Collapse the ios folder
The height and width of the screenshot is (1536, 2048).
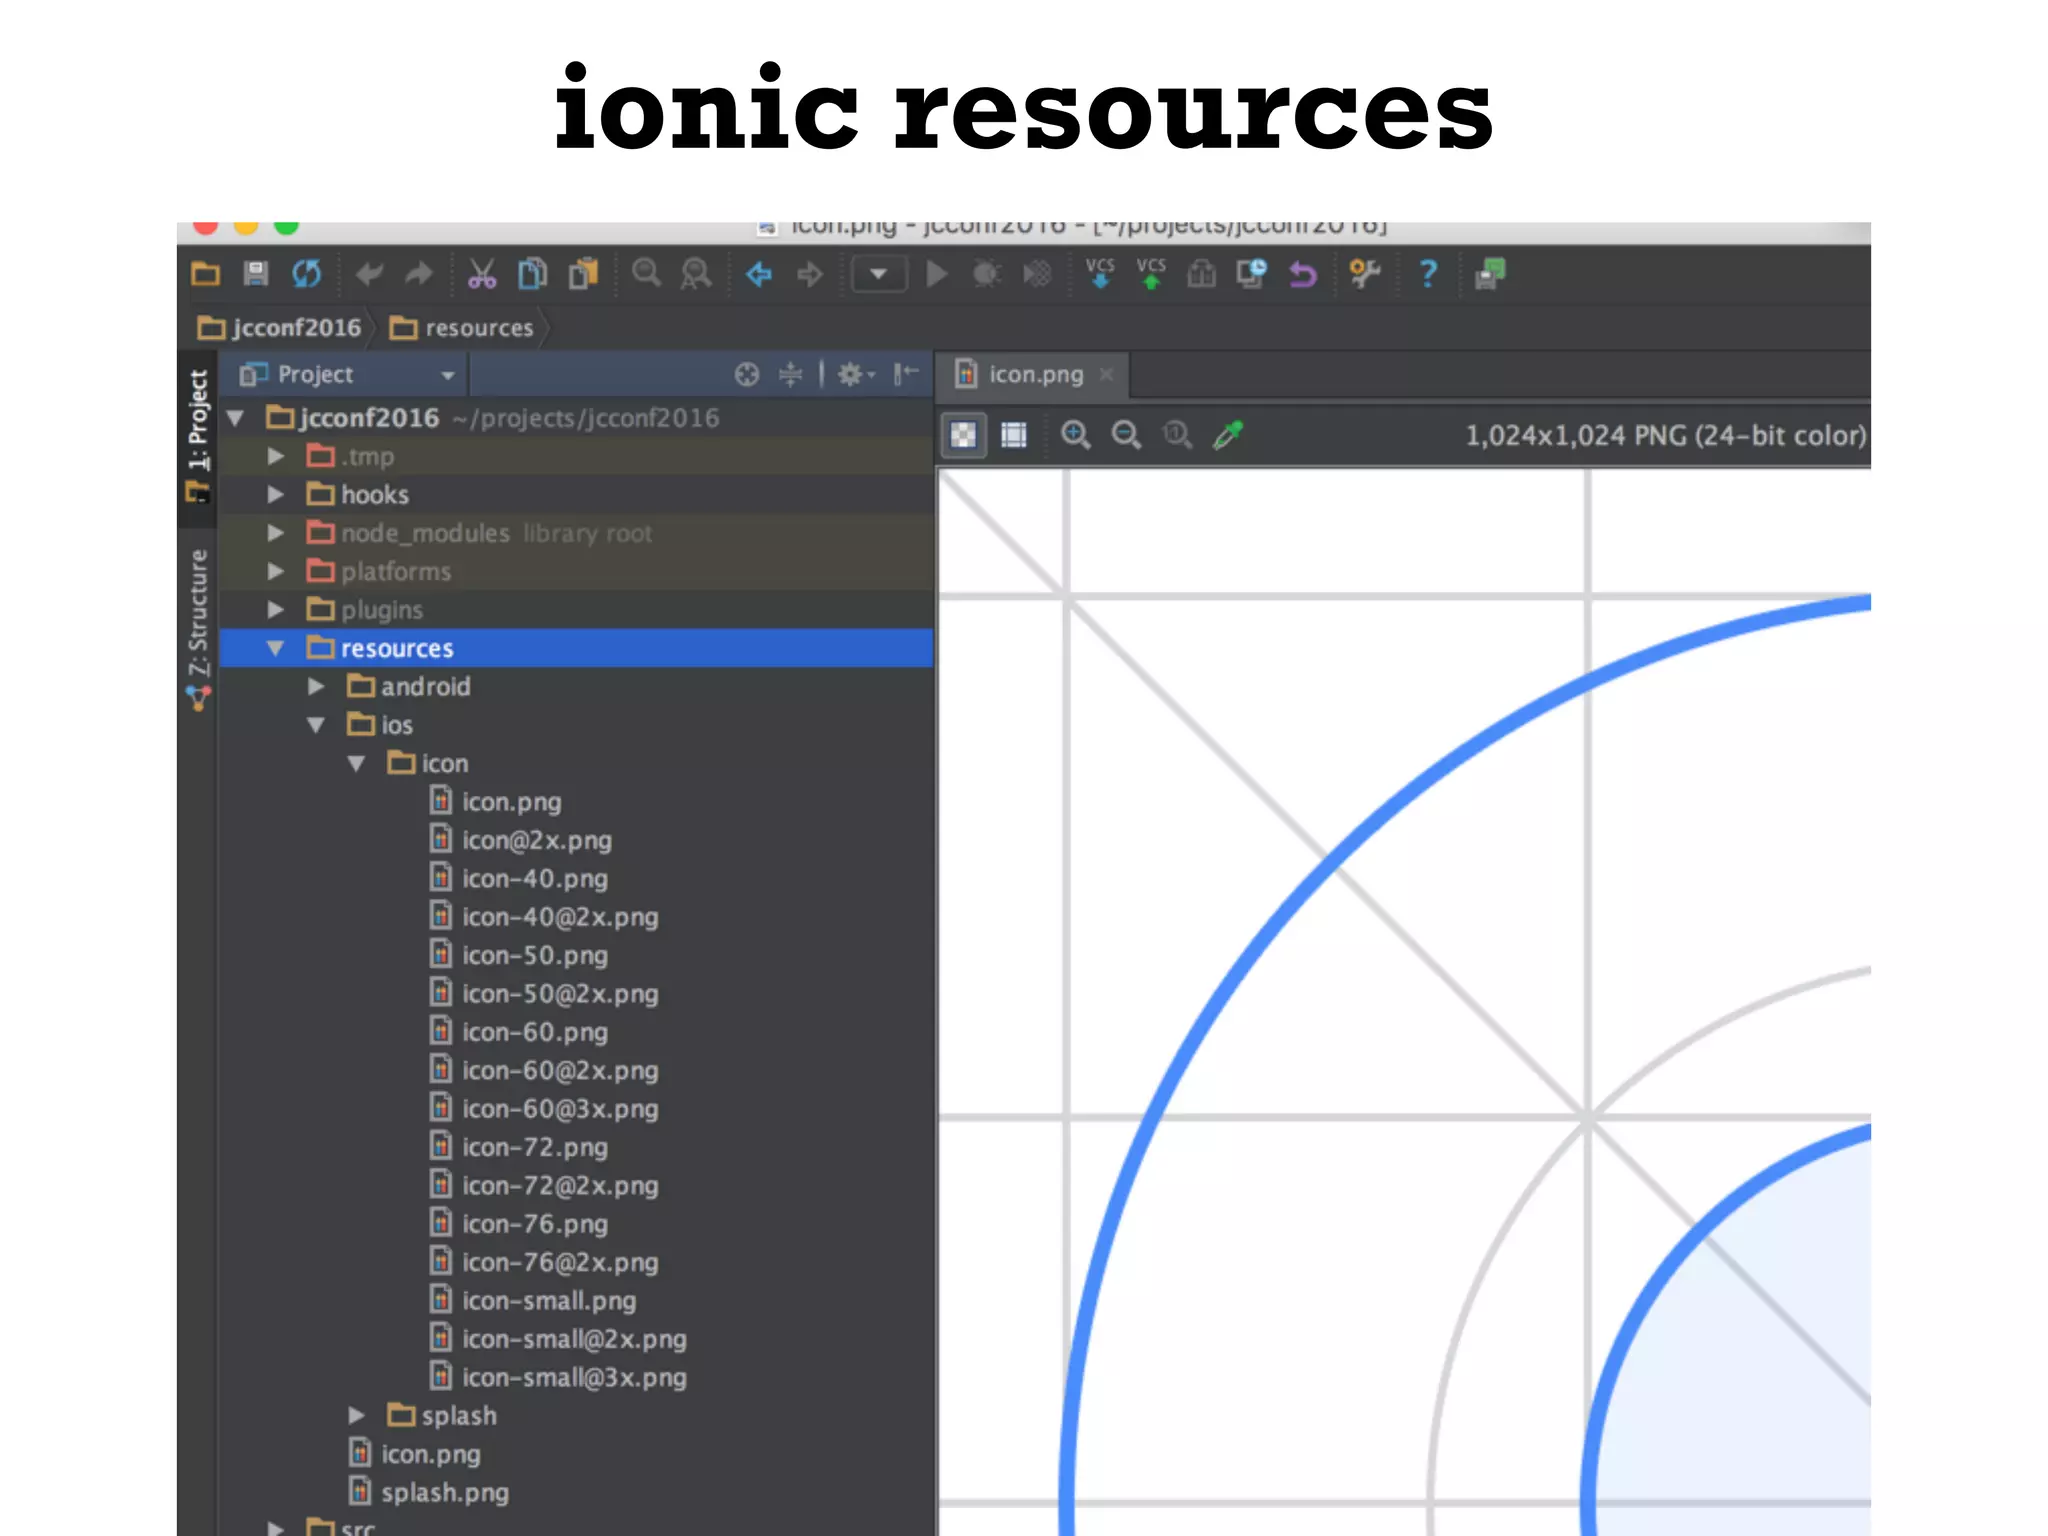(x=316, y=725)
